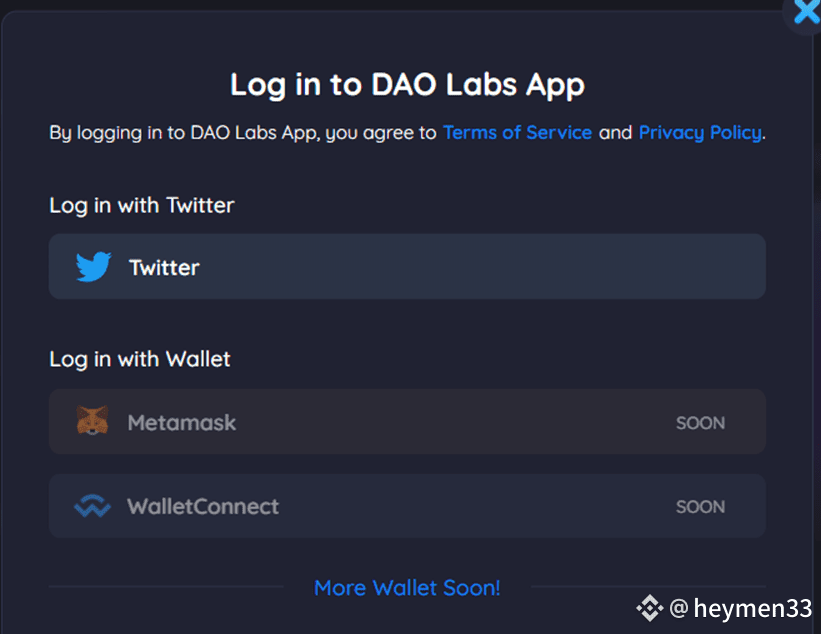
Task: Click the Log in with Twitter heading
Action: point(141,206)
